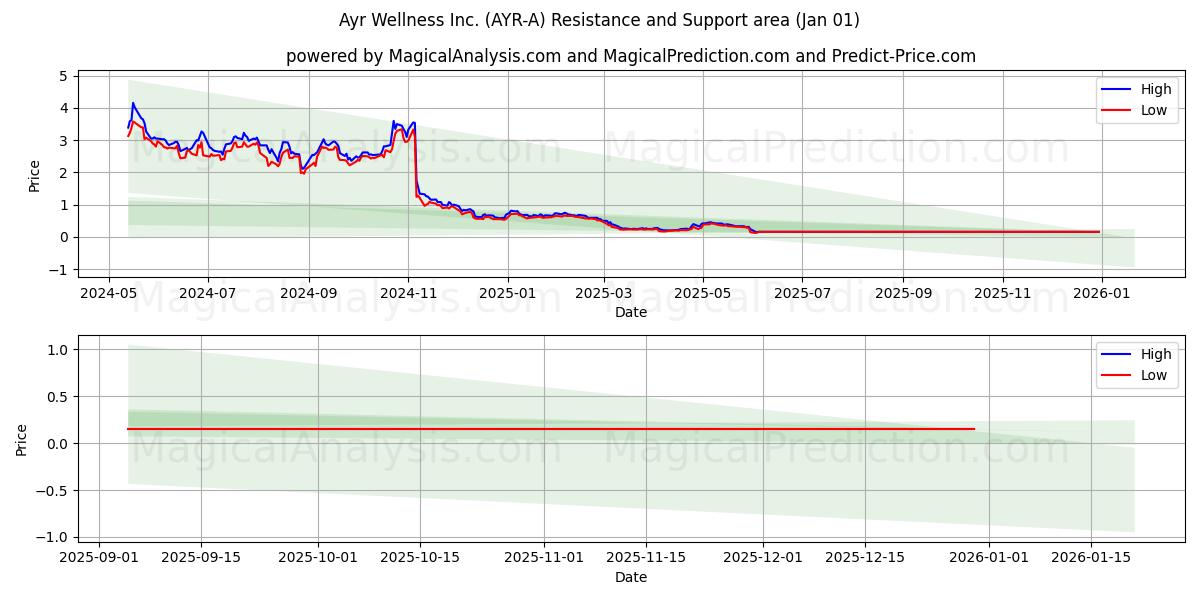The image size is (1200, 600).
Task: Click the "Price" y-axis label of the bottom chart
Action: (x=22, y=440)
